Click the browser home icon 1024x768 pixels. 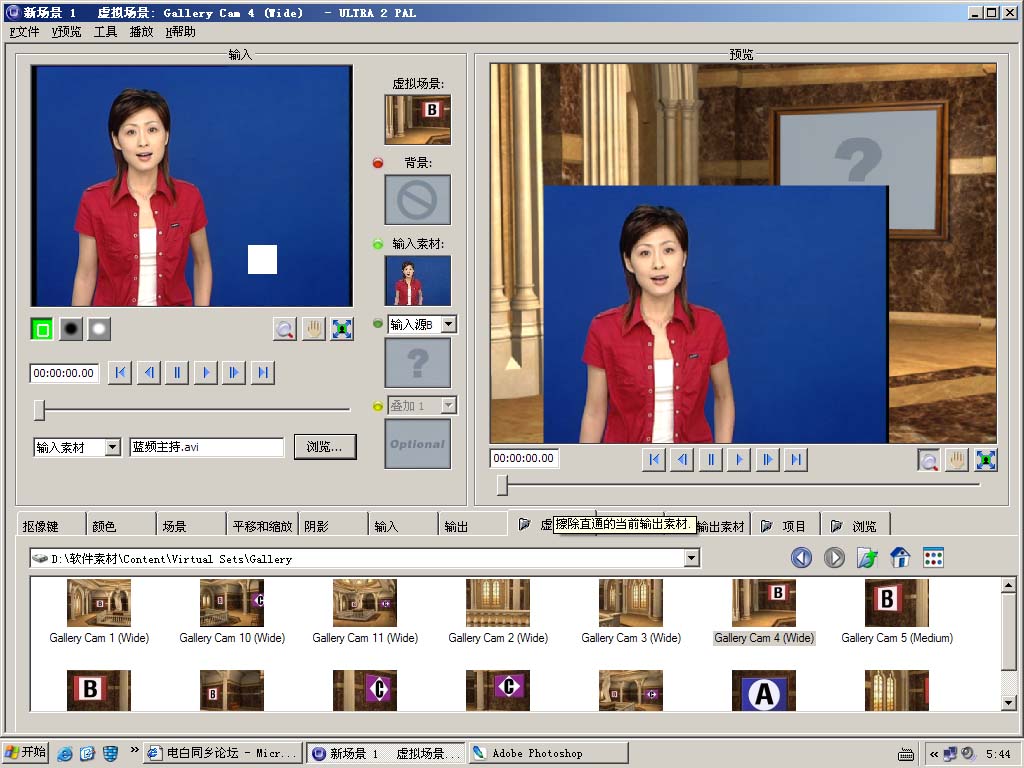tap(900, 558)
